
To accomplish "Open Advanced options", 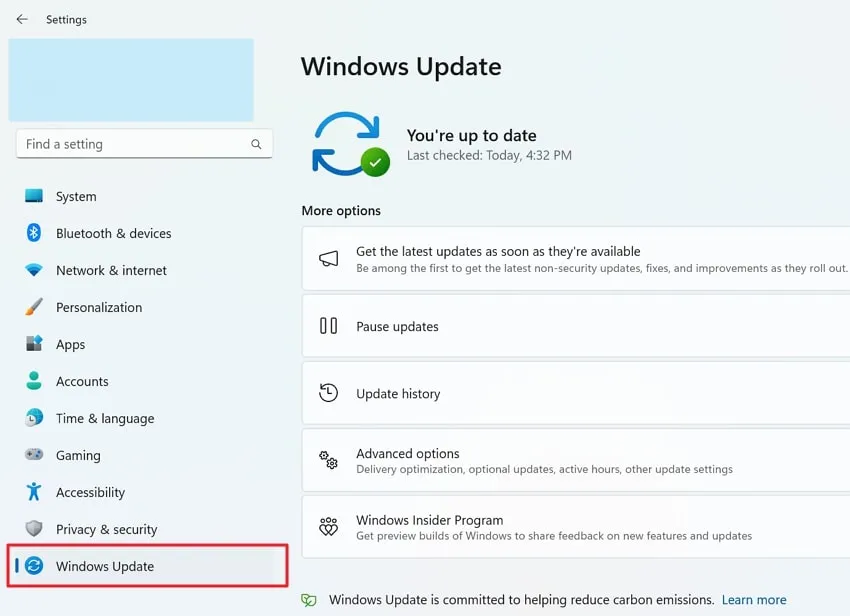I will tap(576, 460).
